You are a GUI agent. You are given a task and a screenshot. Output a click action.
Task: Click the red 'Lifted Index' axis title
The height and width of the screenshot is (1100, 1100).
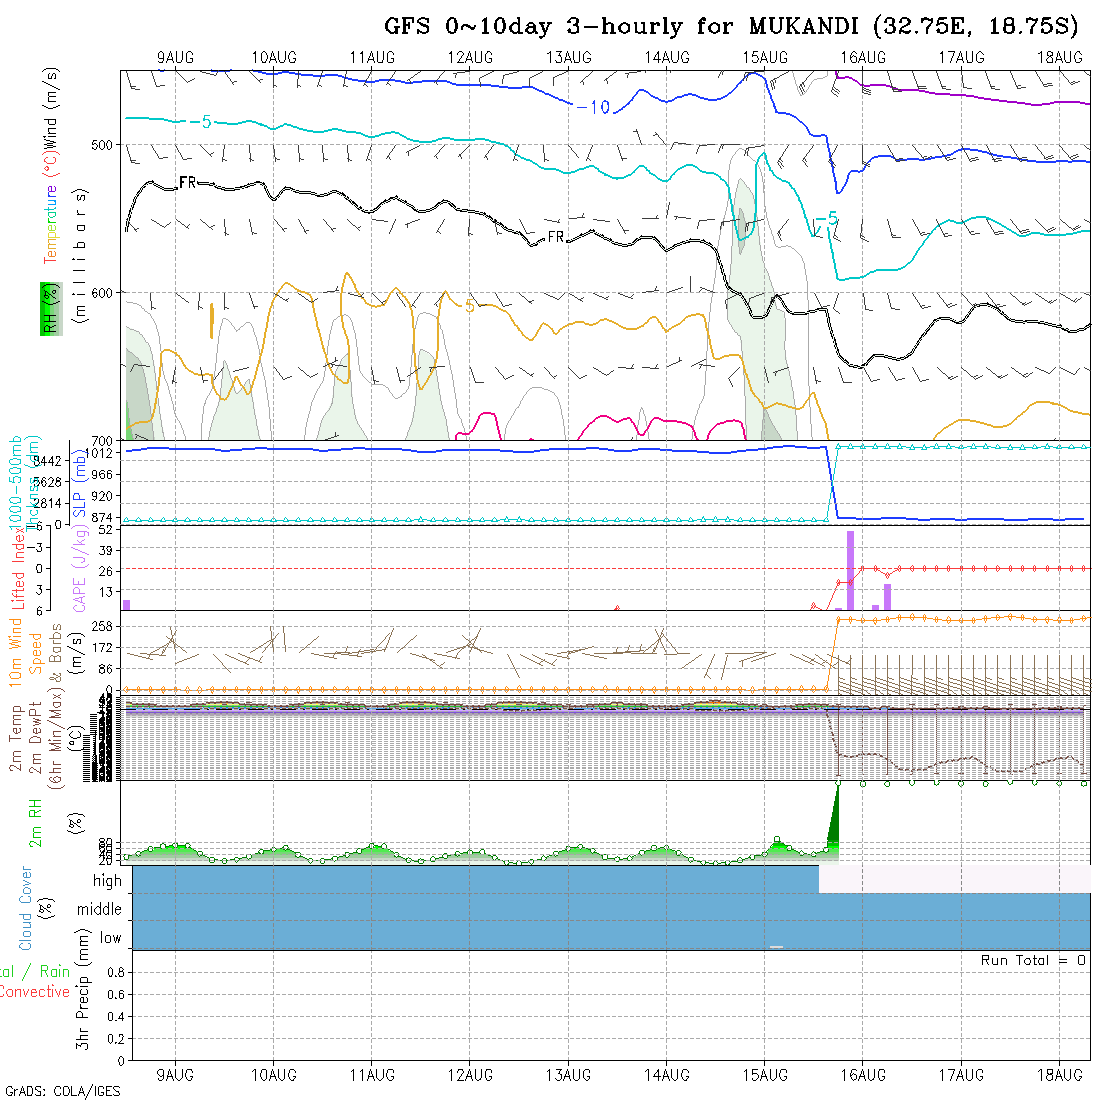(x=18, y=570)
